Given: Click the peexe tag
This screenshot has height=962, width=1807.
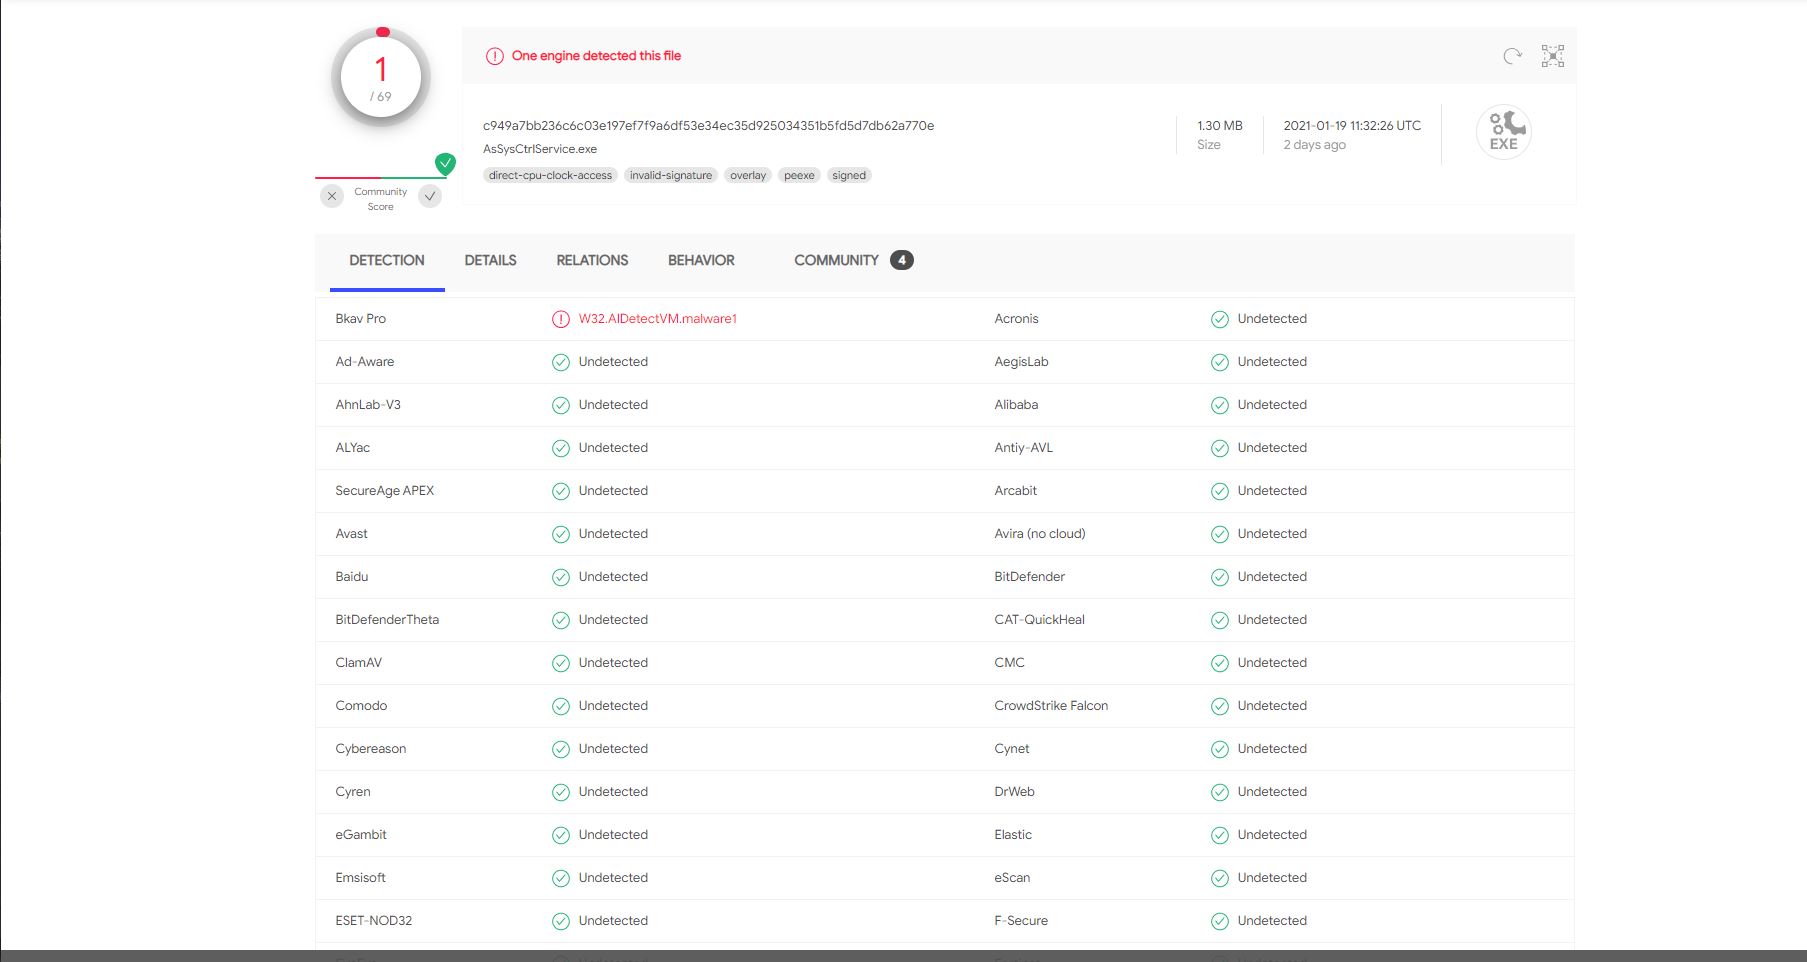Looking at the screenshot, I should [x=799, y=175].
